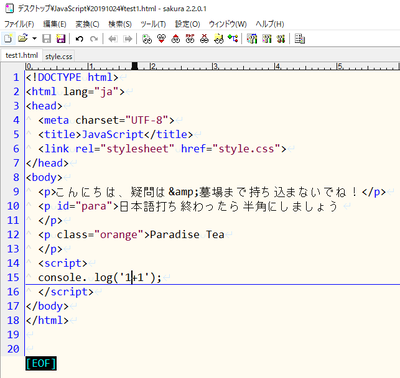Open outline analysis tree icon

point(233,39)
